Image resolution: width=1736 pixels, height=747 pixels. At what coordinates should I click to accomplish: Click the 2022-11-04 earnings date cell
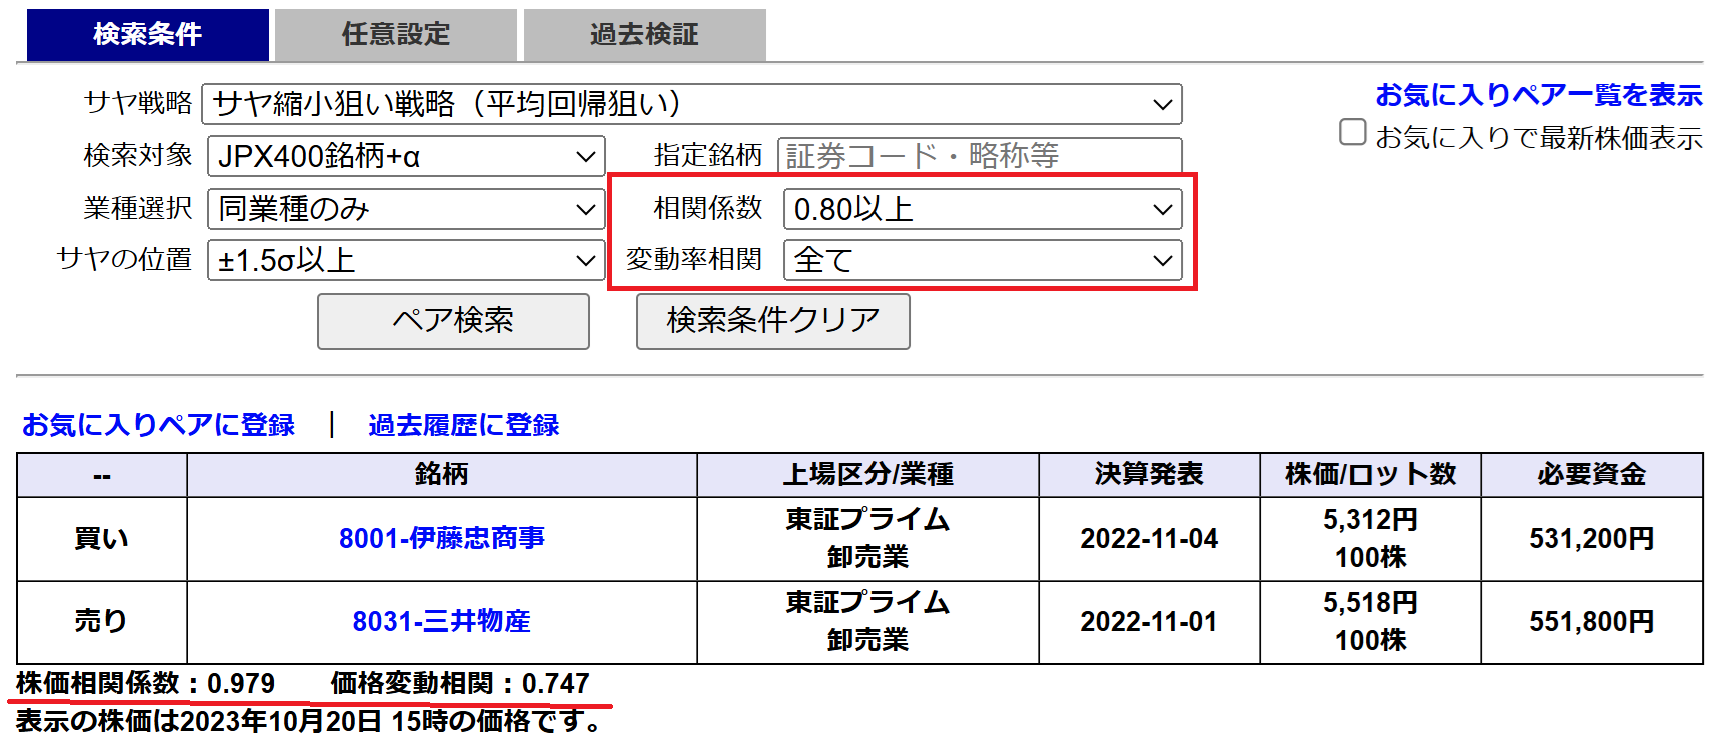(1149, 539)
